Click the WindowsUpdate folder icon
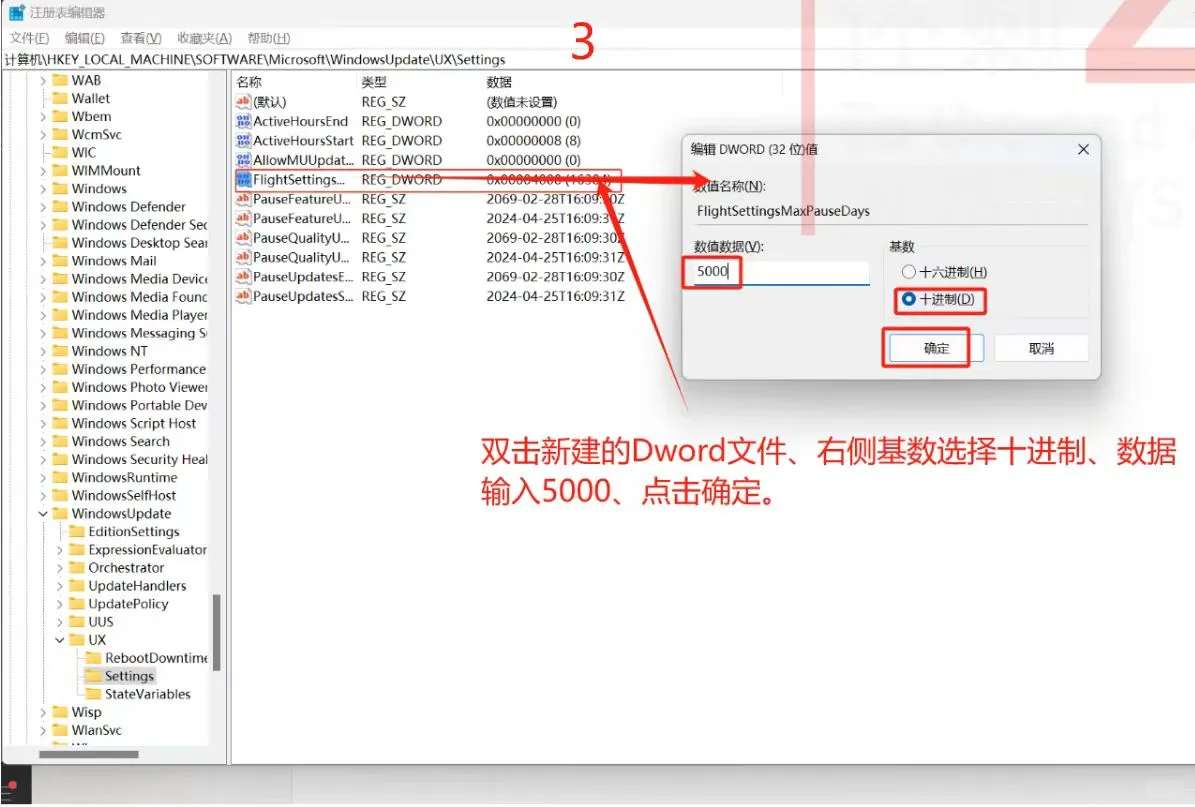The width and height of the screenshot is (1195, 807). (x=59, y=514)
